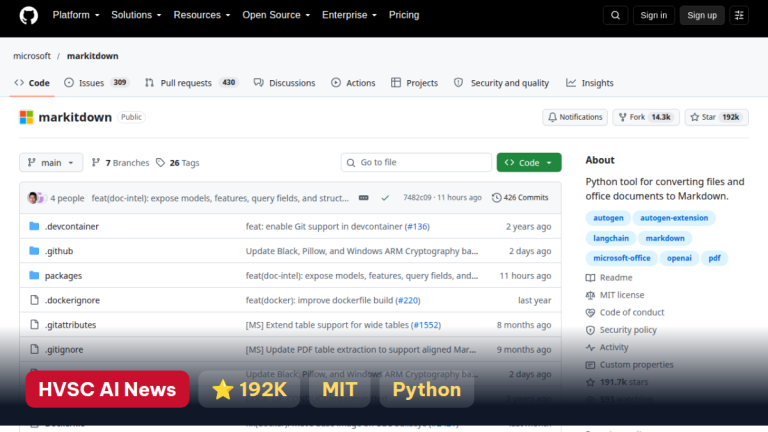Open the microsoft owner link
The image size is (768, 432).
coord(32,56)
